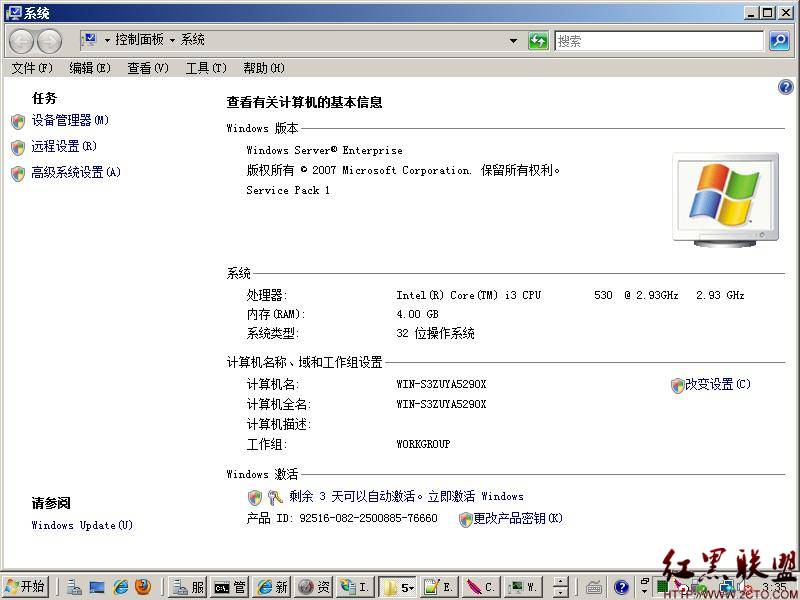Switch to the C. feather taskbar button

tap(481, 587)
